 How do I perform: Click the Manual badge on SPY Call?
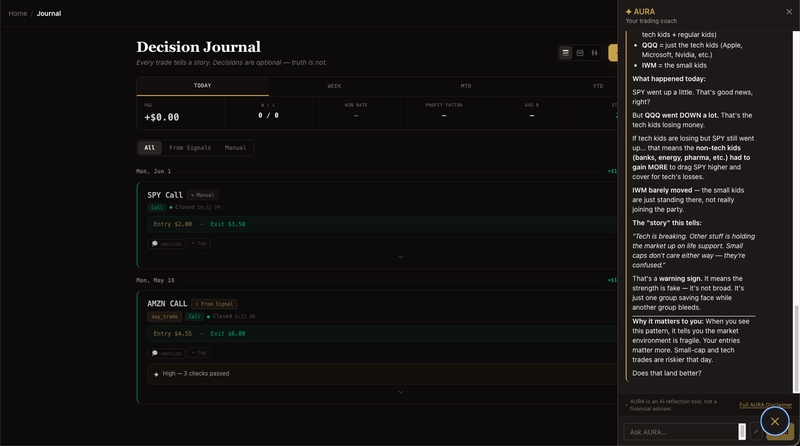[x=203, y=195]
